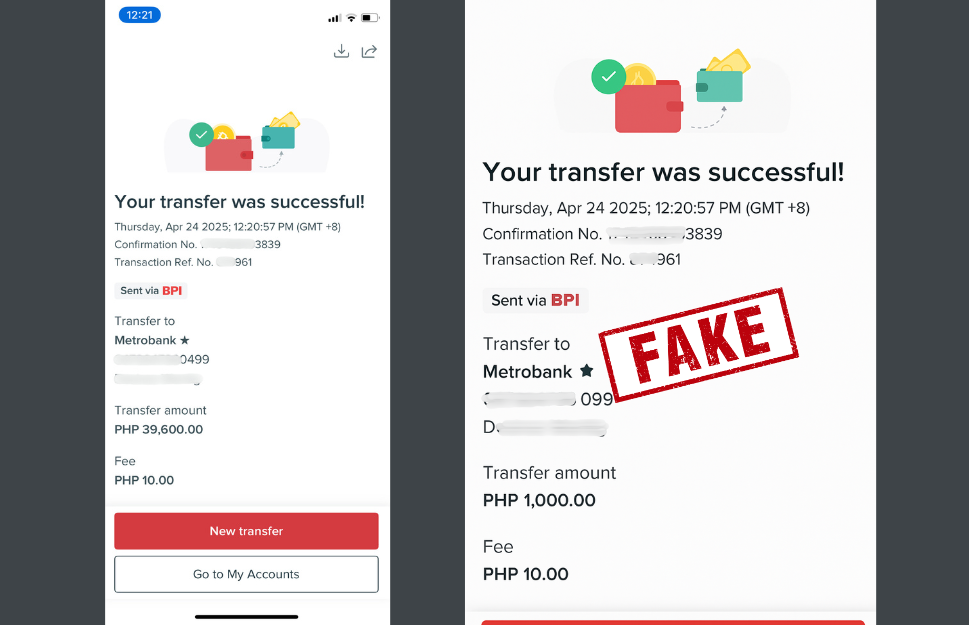Tap the larger Sent via BPI badge
Screen dimensions: 969x625
535,300
